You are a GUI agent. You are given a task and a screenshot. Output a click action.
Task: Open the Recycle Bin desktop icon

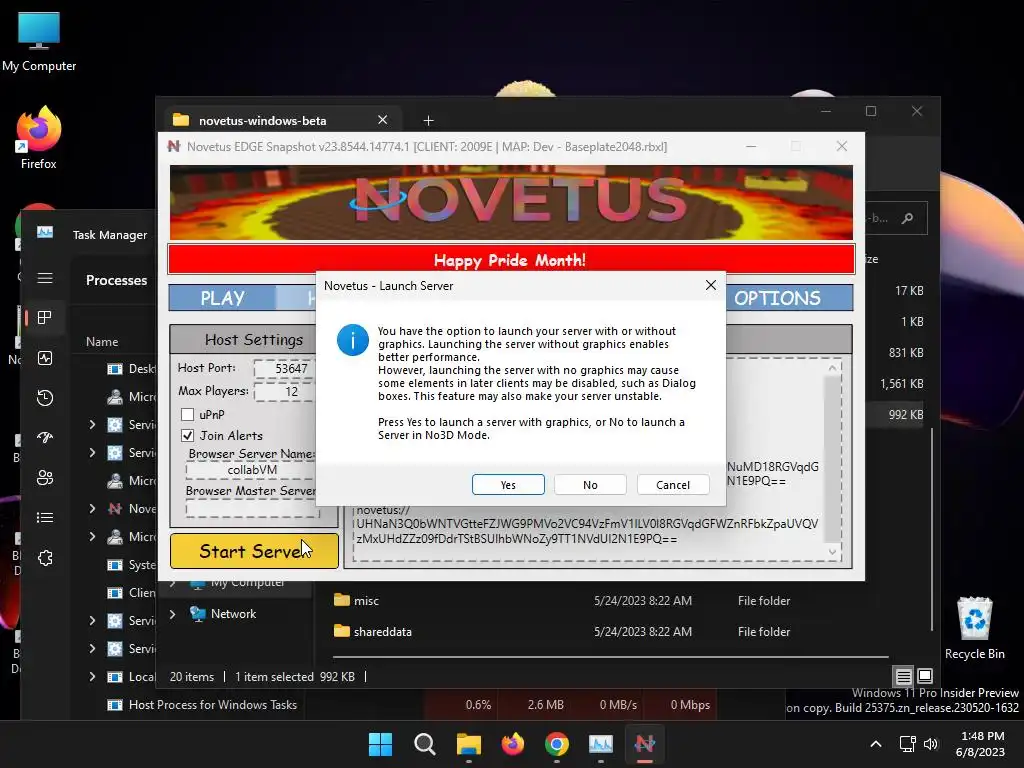coord(974,628)
